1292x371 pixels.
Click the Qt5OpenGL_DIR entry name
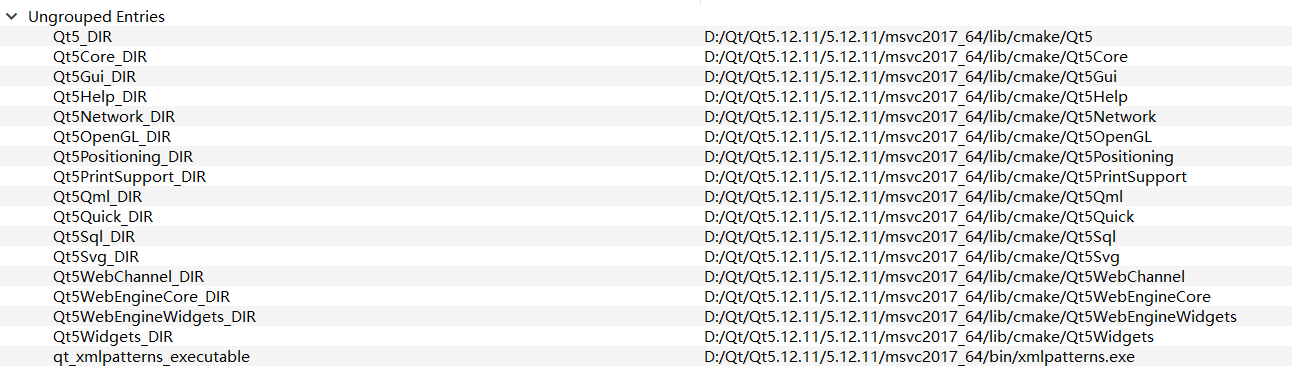(x=112, y=137)
